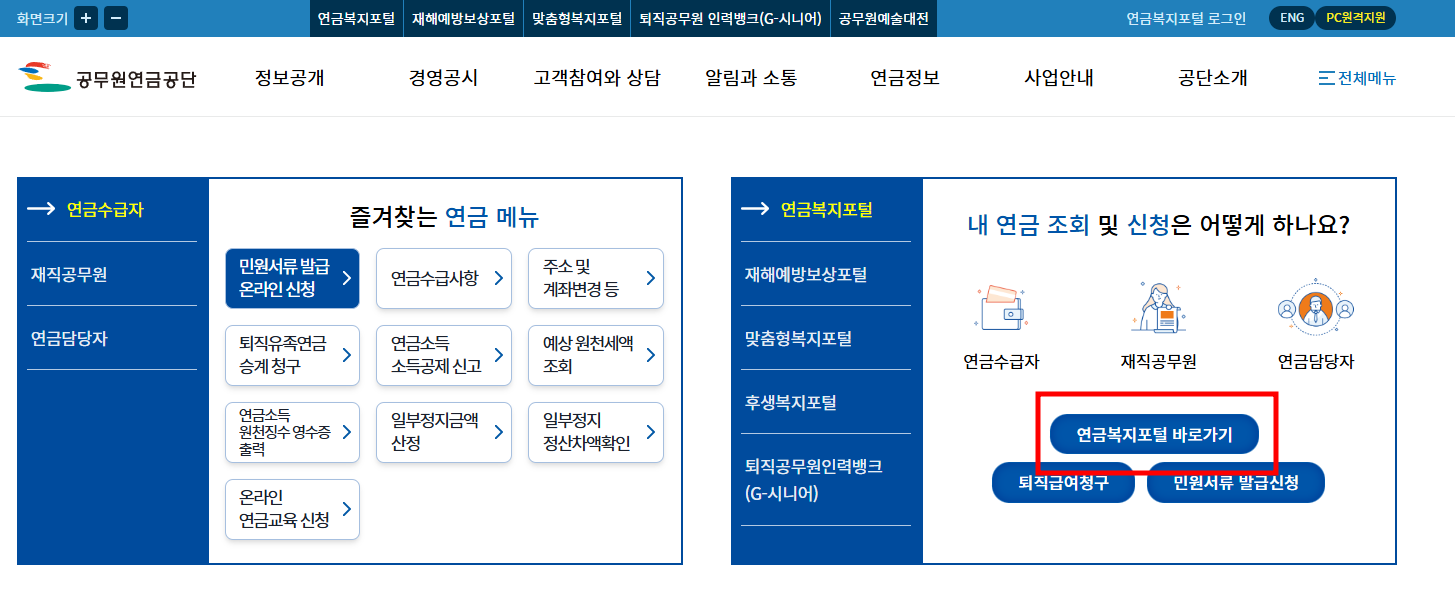Select 맞춤형복지포털 top bar tab
Image resolution: width=1455 pixels, height=603 pixels.
[576, 18]
